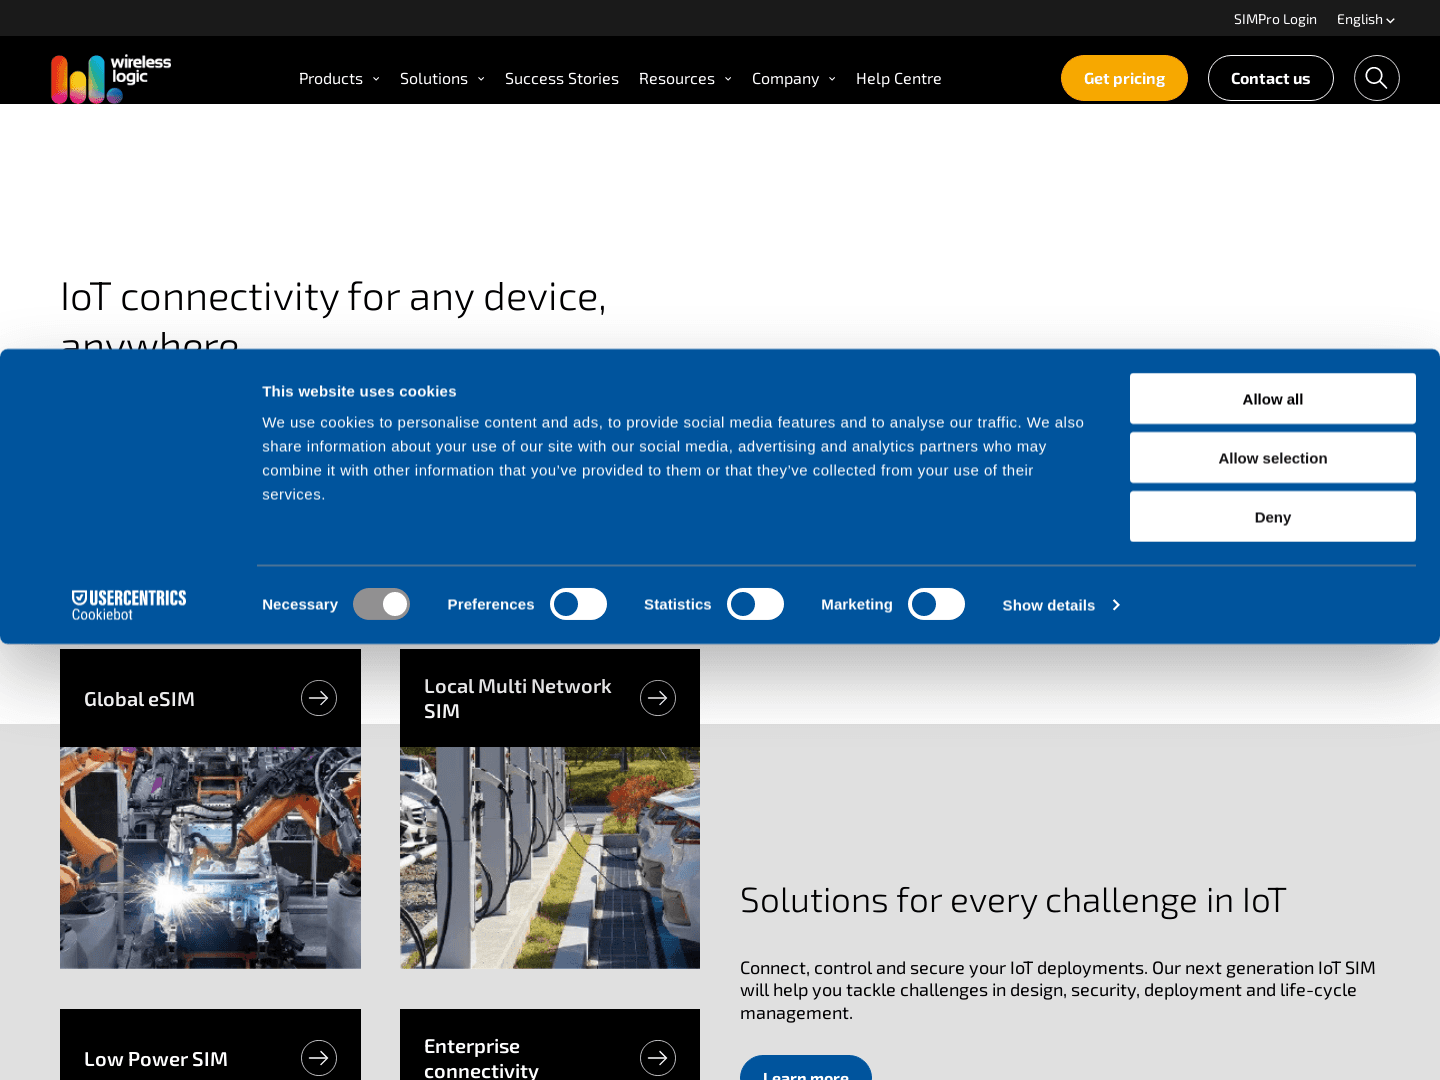1440x1080 pixels.
Task: Click the Low Power SIM arrow icon
Action: tap(319, 1058)
